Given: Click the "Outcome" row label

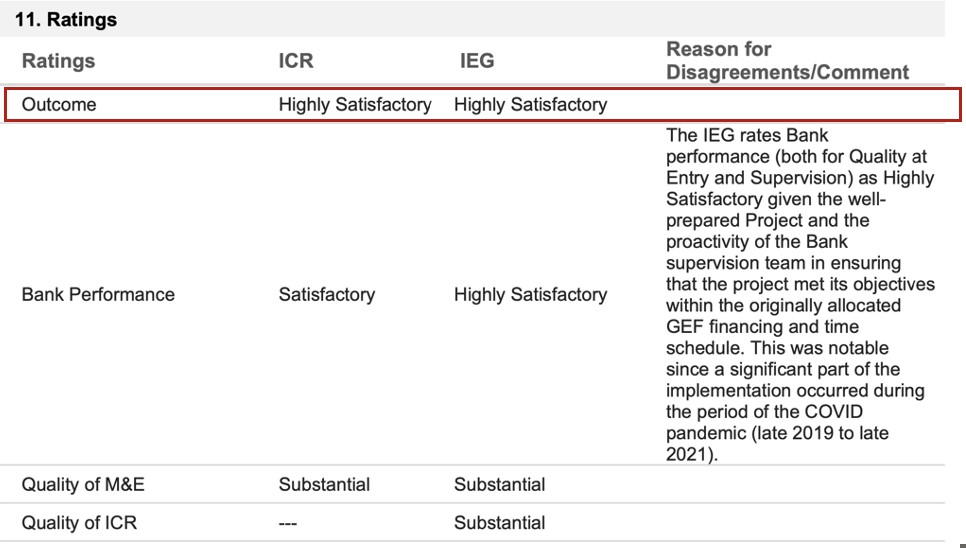Looking at the screenshot, I should (59, 104).
